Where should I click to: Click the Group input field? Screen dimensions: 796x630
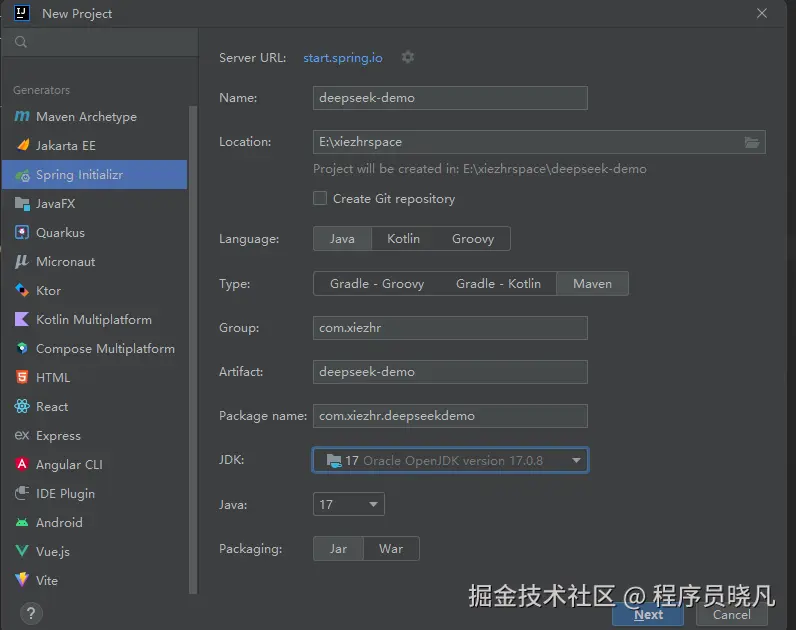pyautogui.click(x=450, y=328)
